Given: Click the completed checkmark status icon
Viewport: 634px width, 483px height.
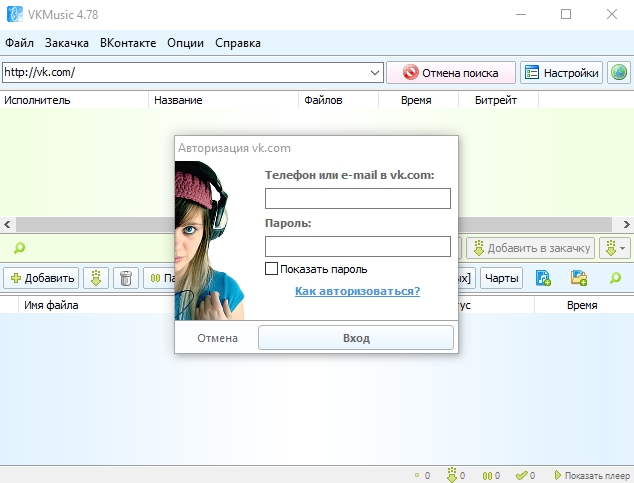Looking at the screenshot, I should (x=522, y=476).
